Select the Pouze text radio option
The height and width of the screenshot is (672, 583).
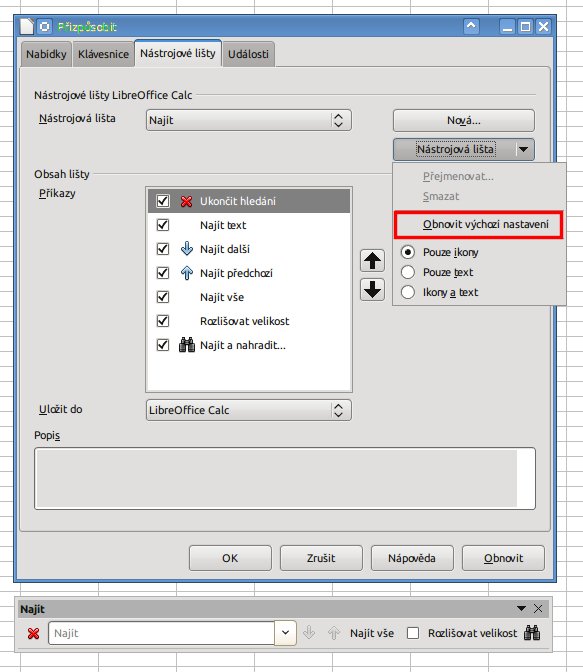(407, 272)
